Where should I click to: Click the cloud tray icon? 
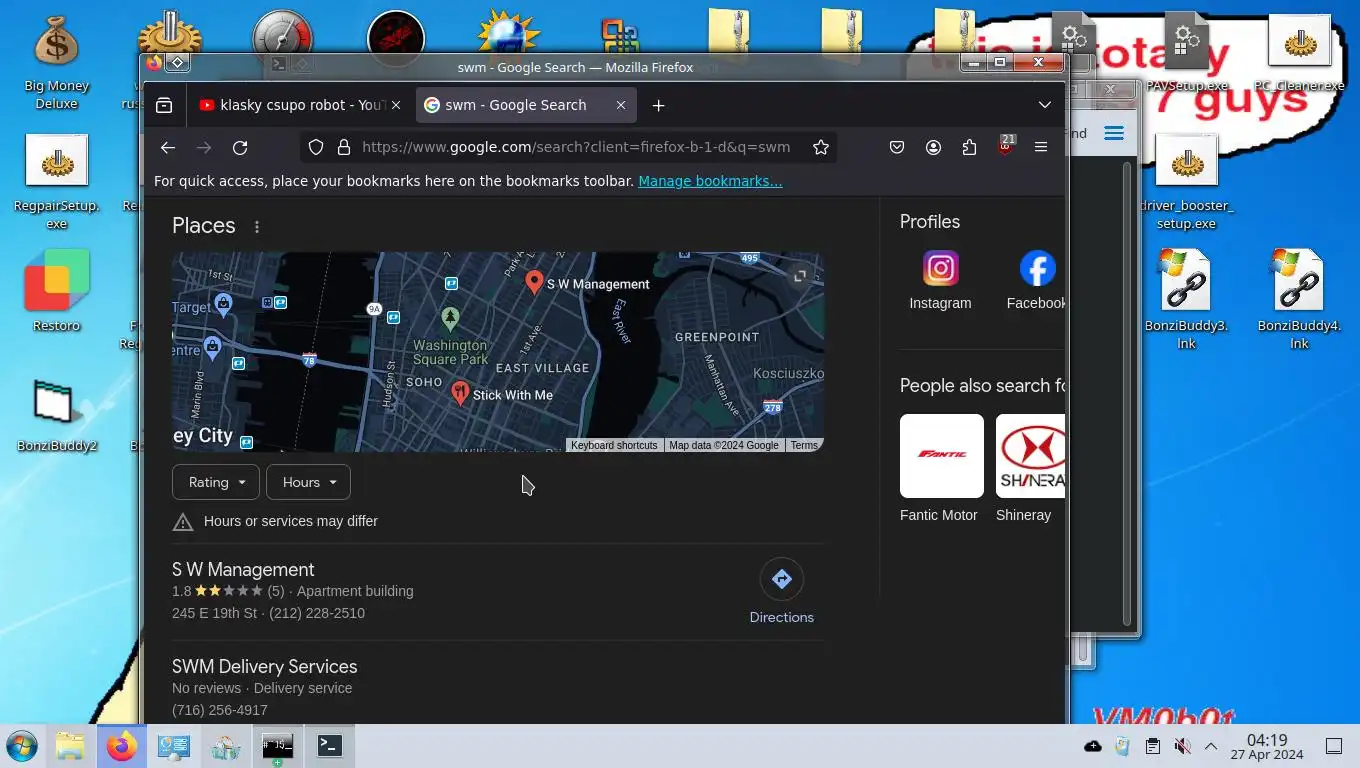1093,746
